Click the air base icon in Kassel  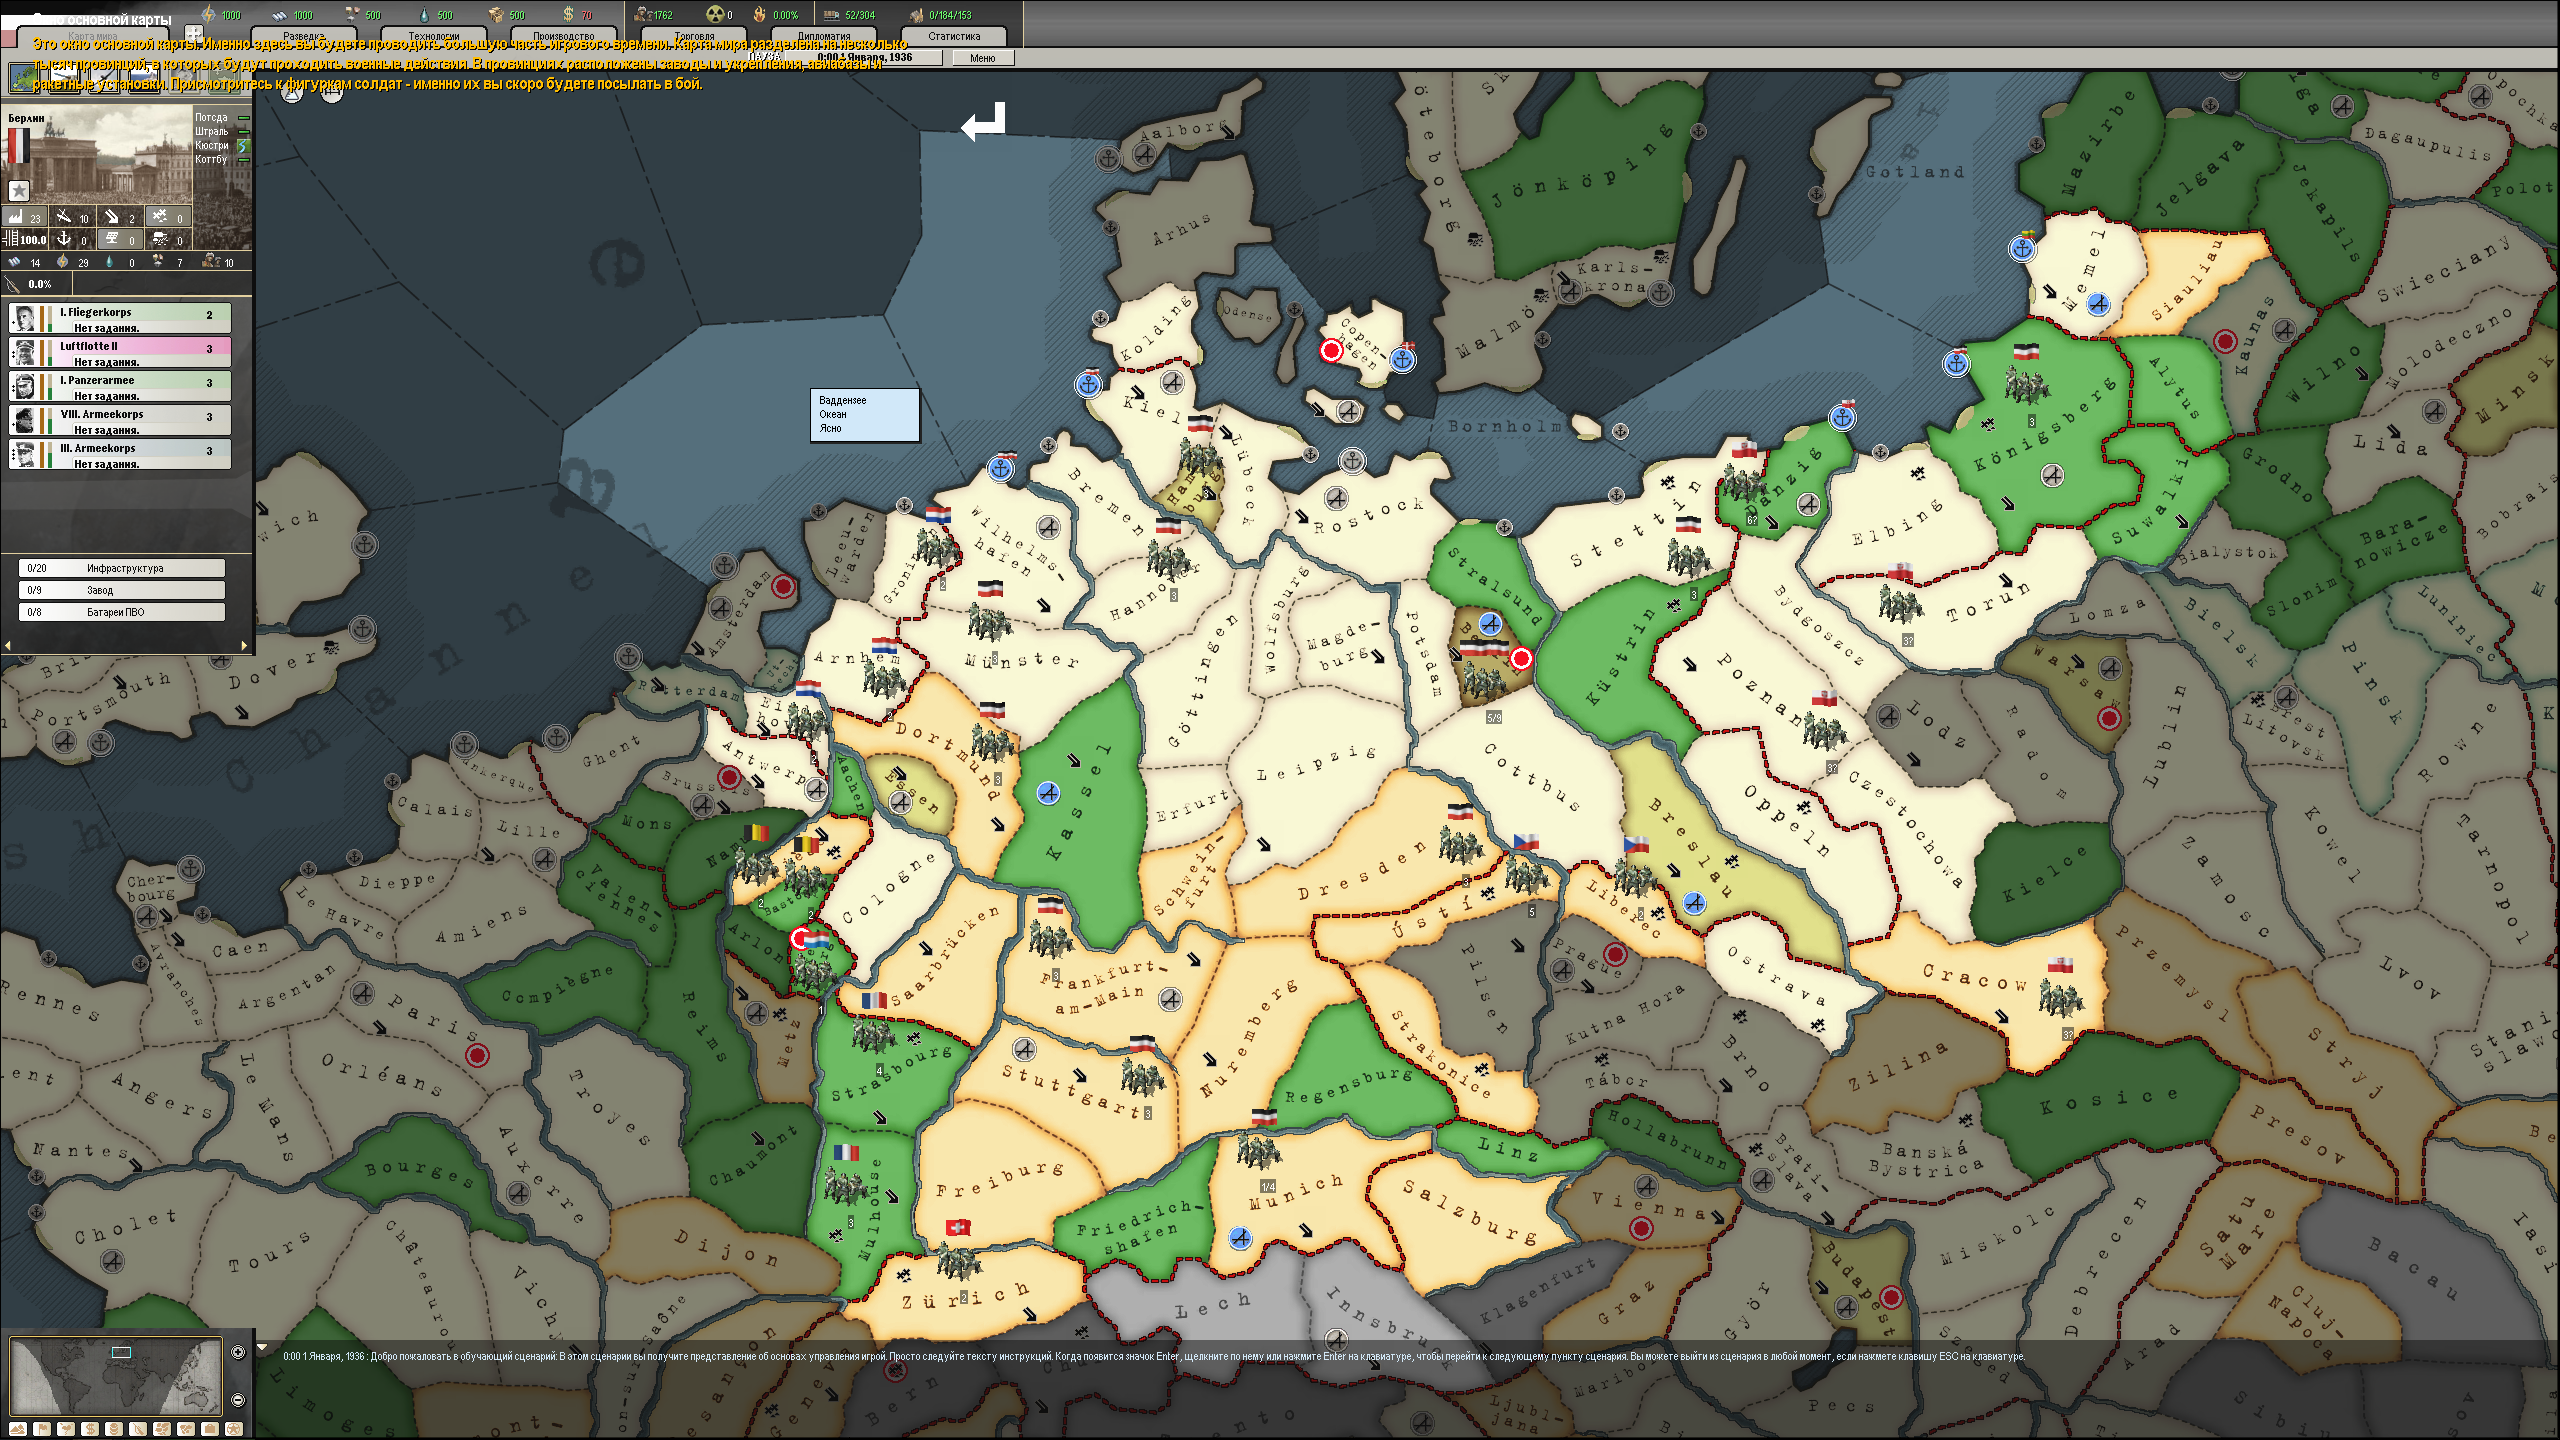click(x=1048, y=793)
